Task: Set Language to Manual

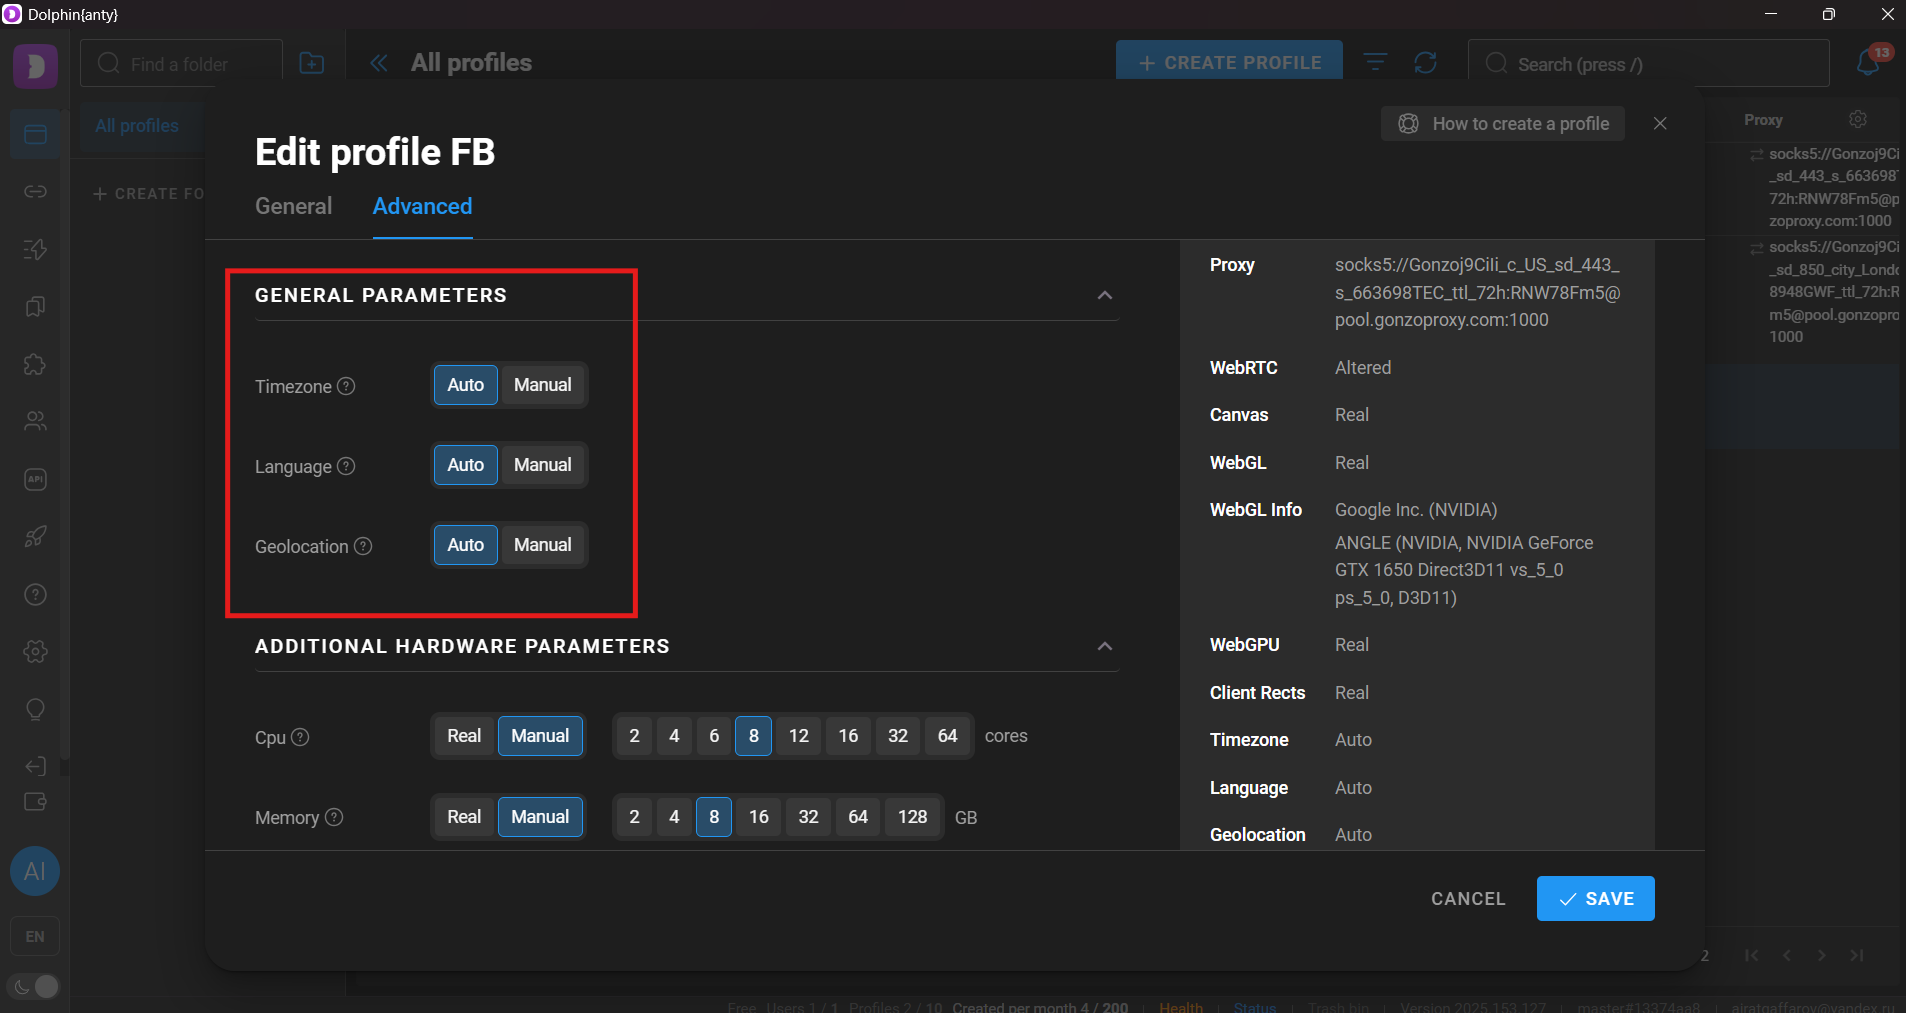Action: click(542, 465)
